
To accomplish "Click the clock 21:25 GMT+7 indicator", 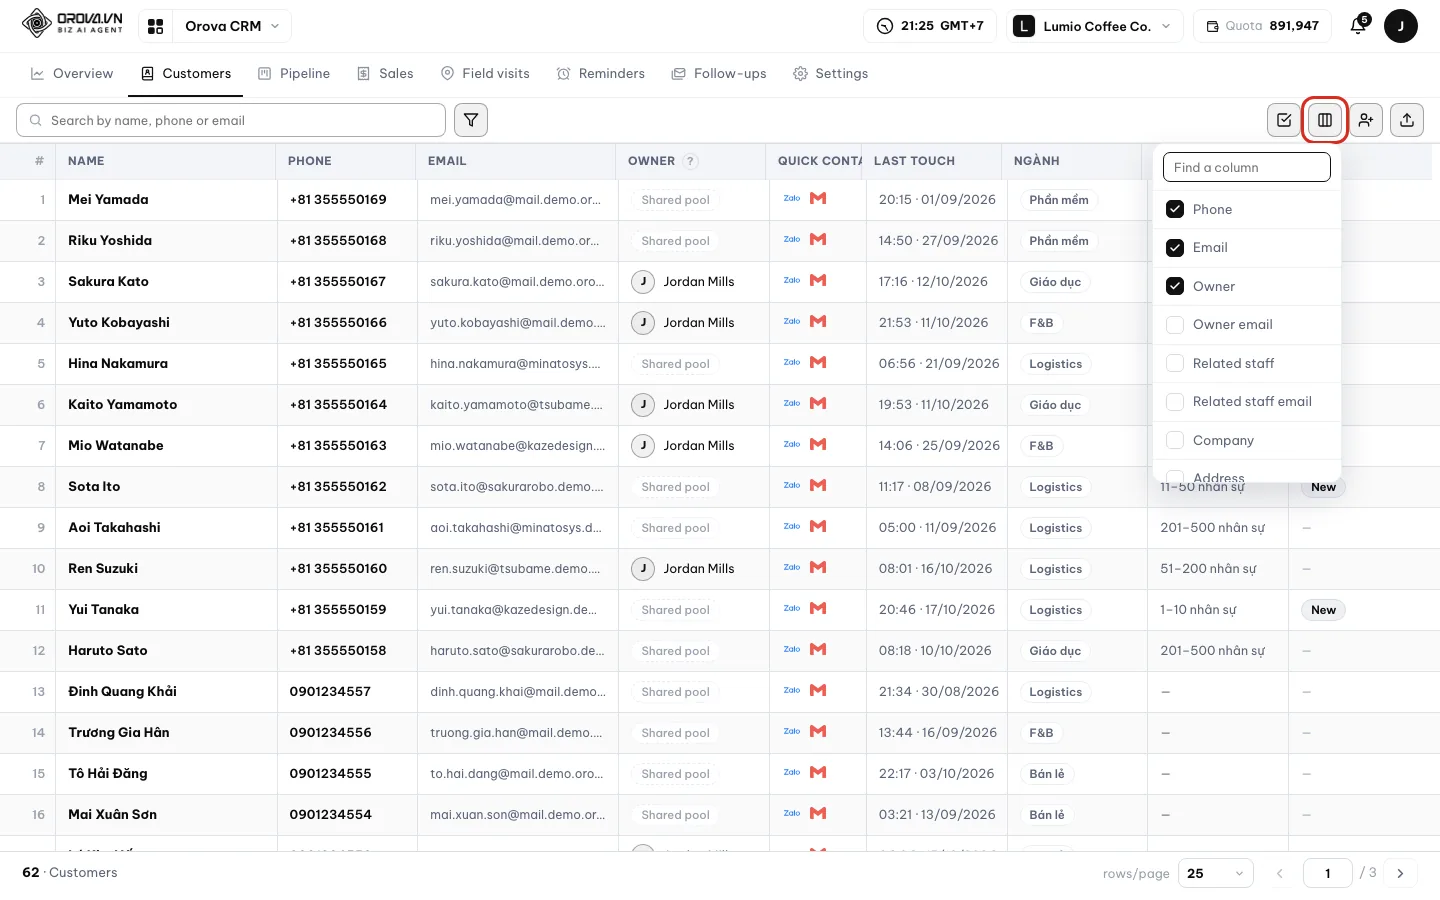I will coord(930,26).
